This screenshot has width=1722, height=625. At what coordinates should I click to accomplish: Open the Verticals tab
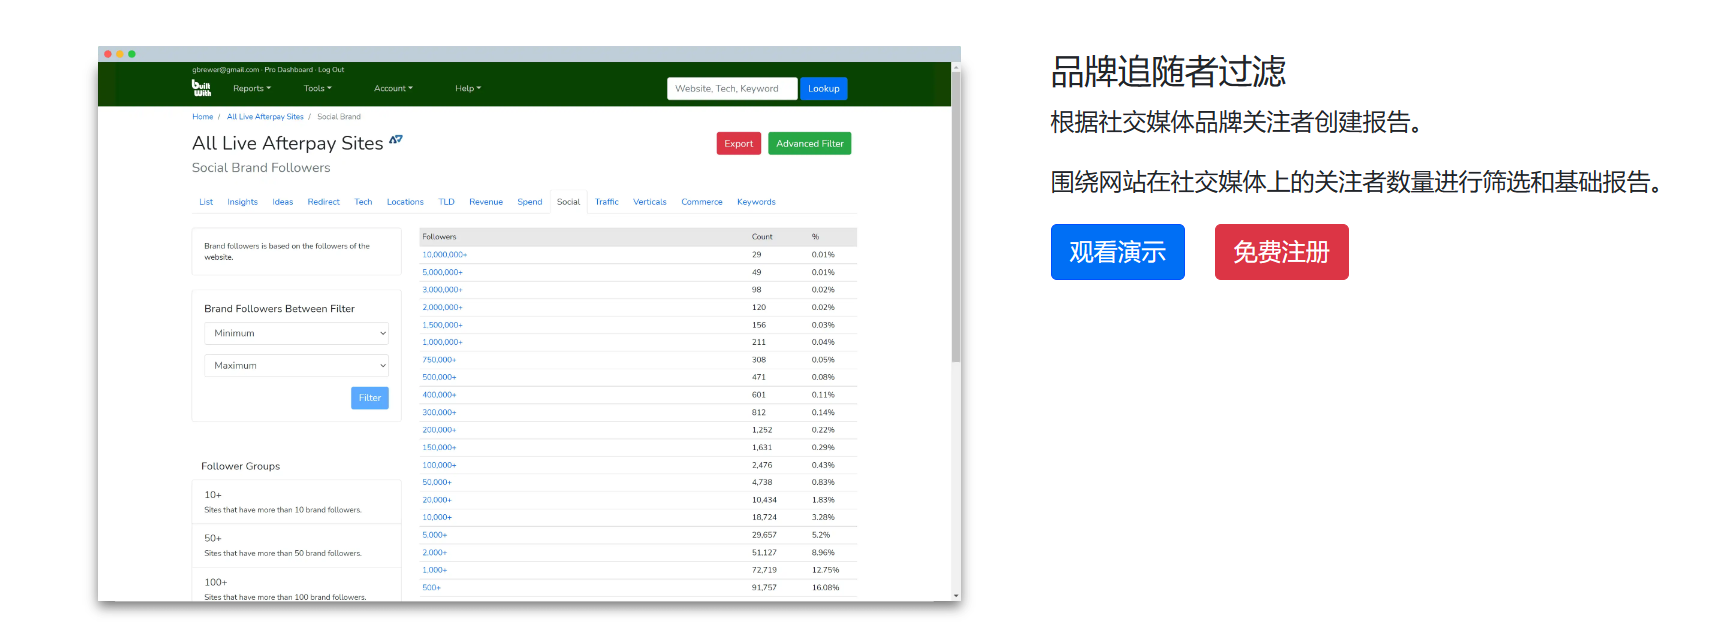pos(650,202)
